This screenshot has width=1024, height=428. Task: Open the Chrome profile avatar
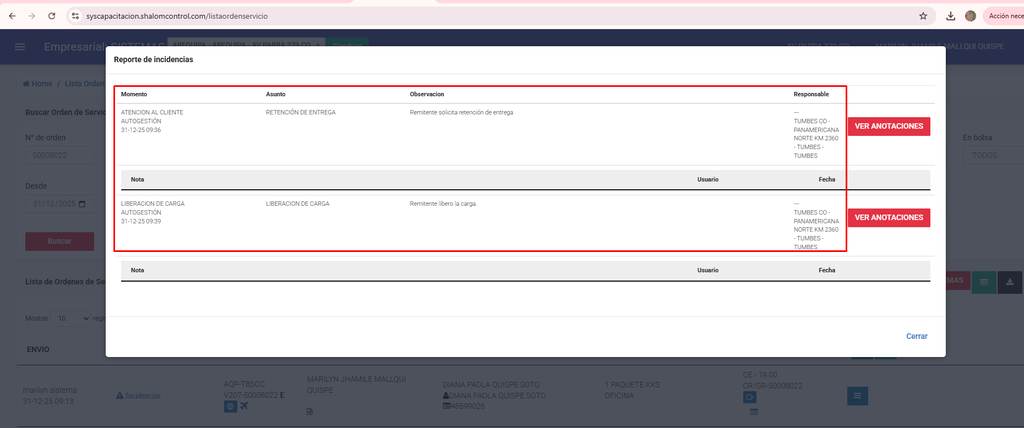coord(970,16)
